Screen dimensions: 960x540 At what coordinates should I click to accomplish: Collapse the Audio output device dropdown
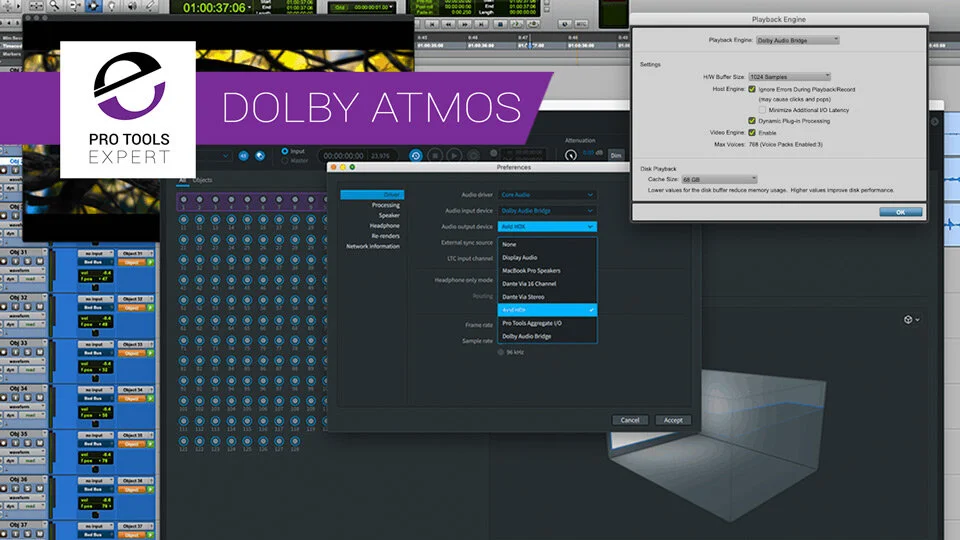click(547, 227)
